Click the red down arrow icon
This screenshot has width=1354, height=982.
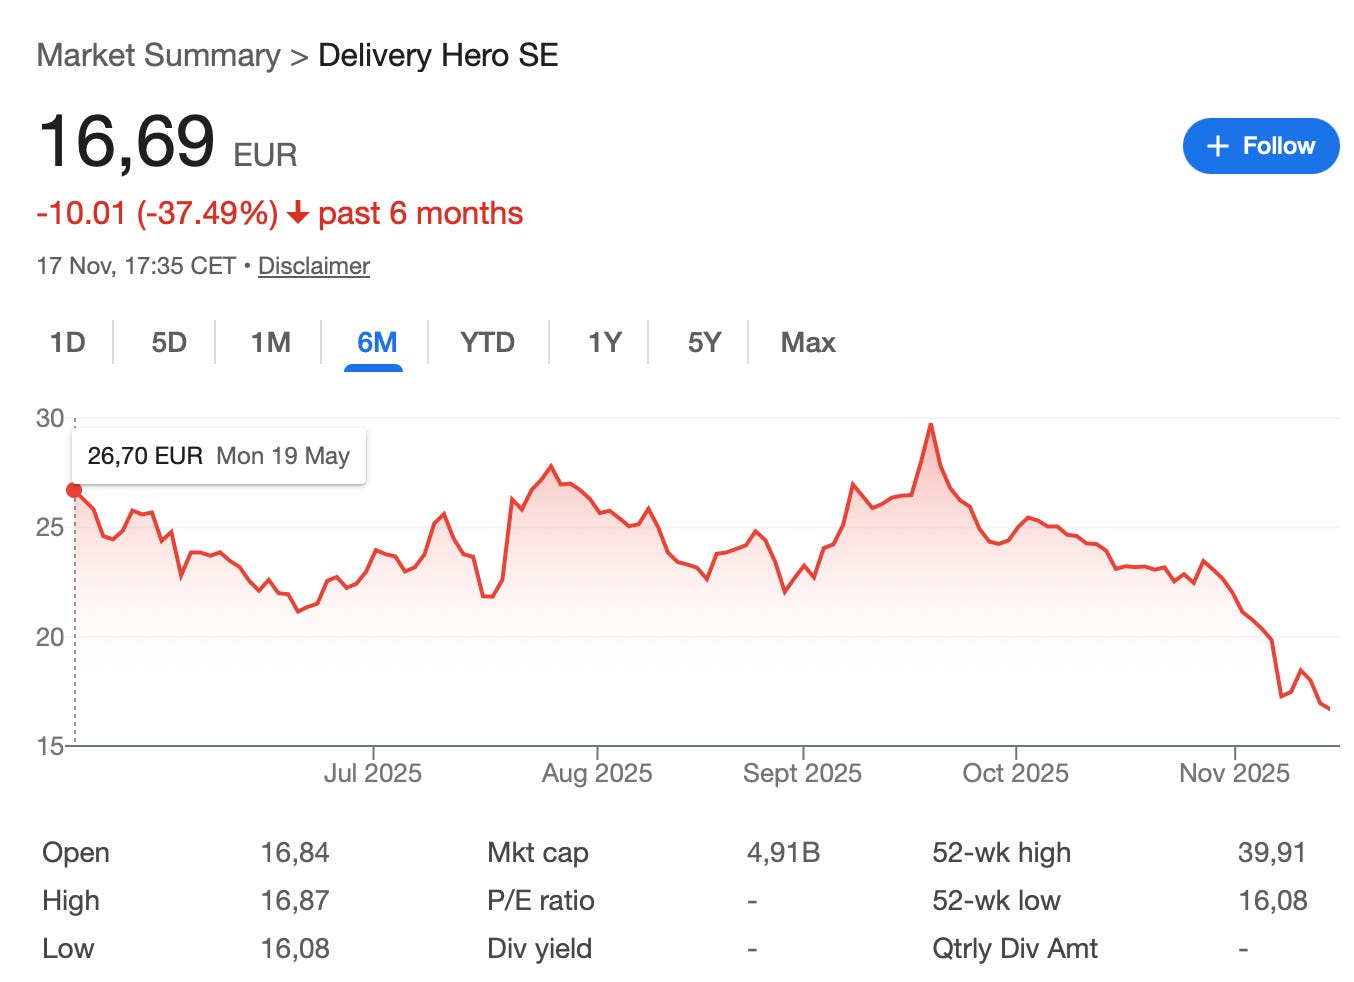pyautogui.click(x=297, y=213)
